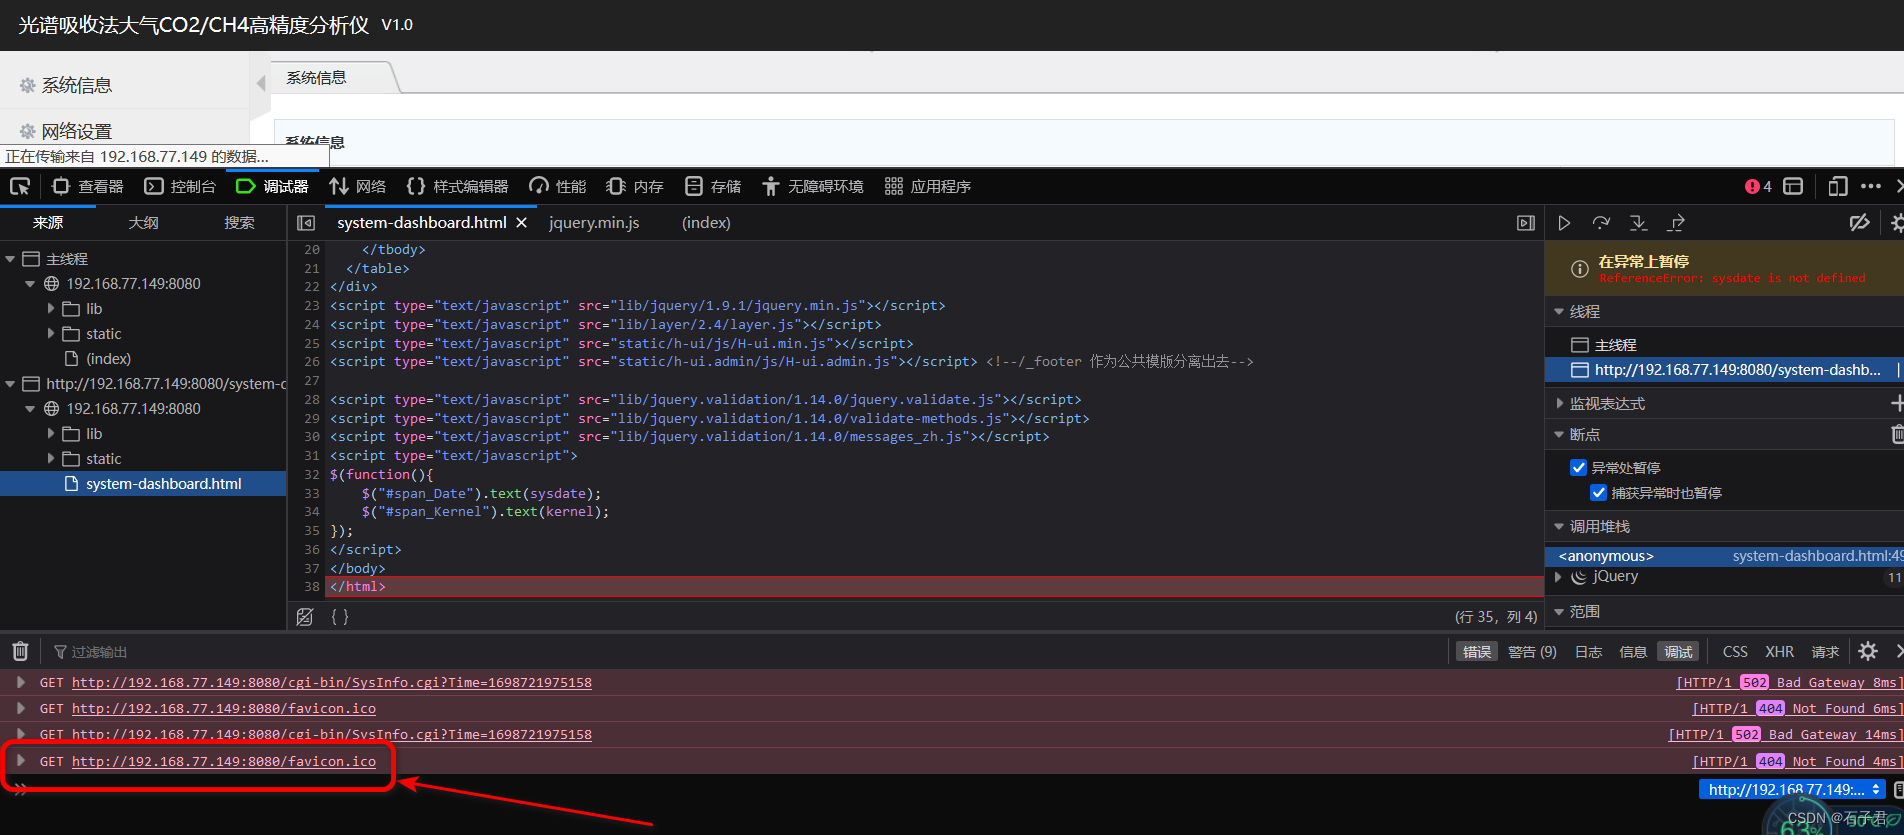The height and width of the screenshot is (835, 1904).
Task: Click the blackbox source icon below editor
Action: coord(305,617)
